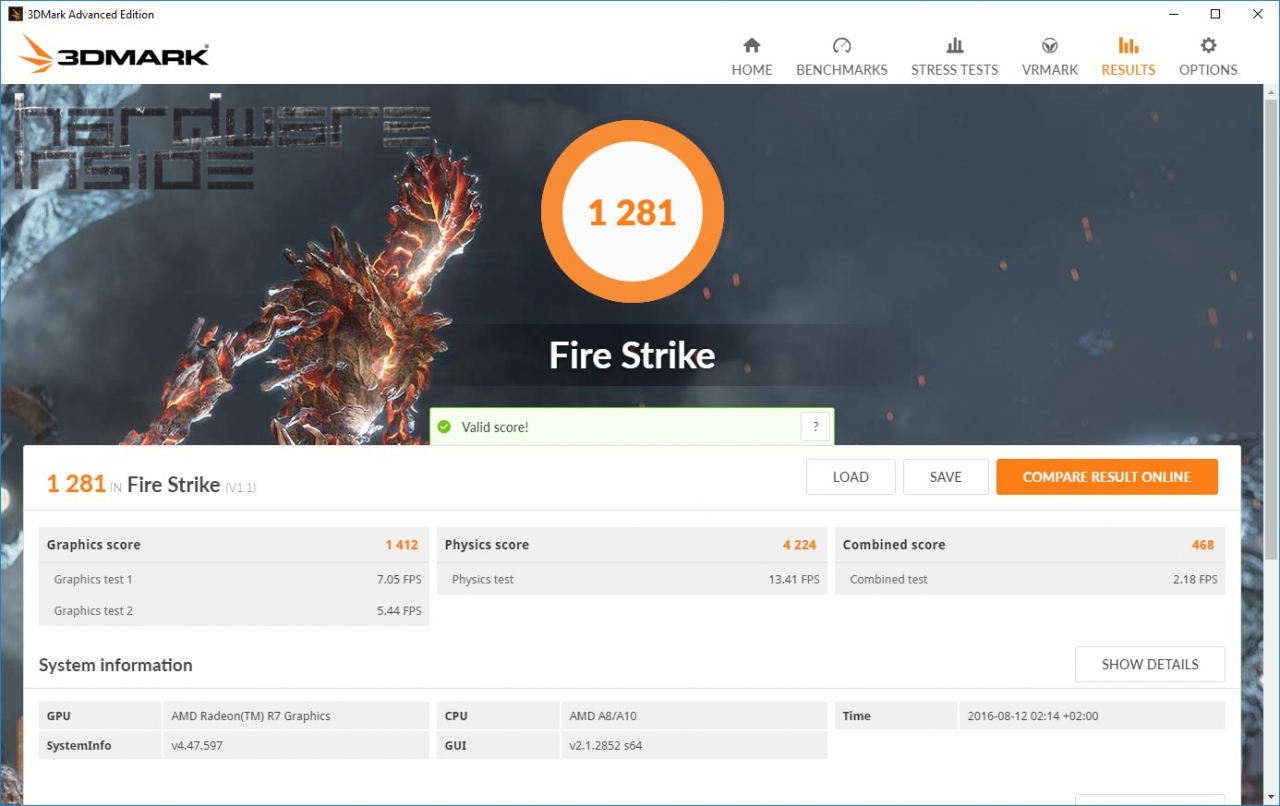The width and height of the screenshot is (1280, 806).
Task: Select the BENCHMARKS tab label
Action: point(841,70)
